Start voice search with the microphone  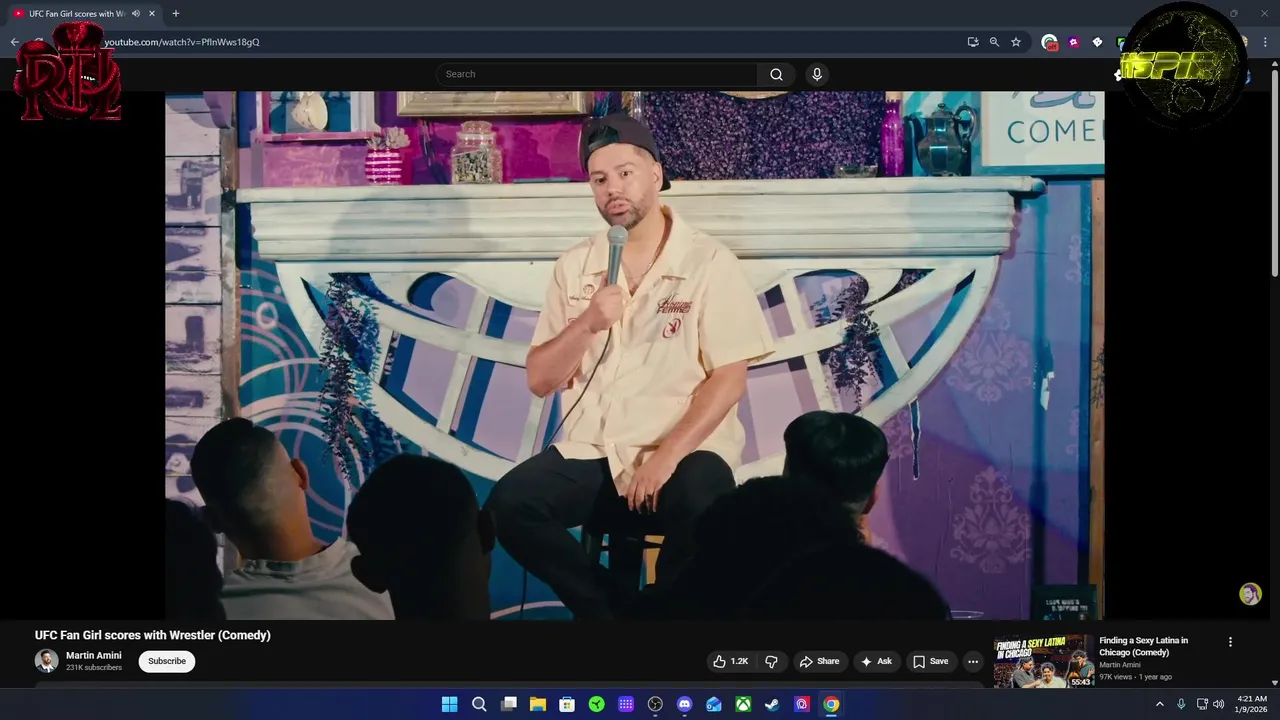point(817,74)
